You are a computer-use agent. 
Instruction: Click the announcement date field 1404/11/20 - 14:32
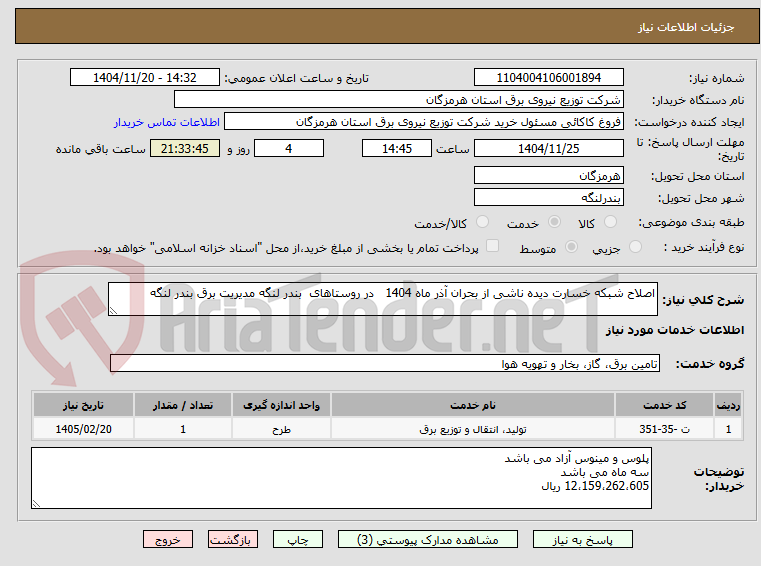(145, 78)
